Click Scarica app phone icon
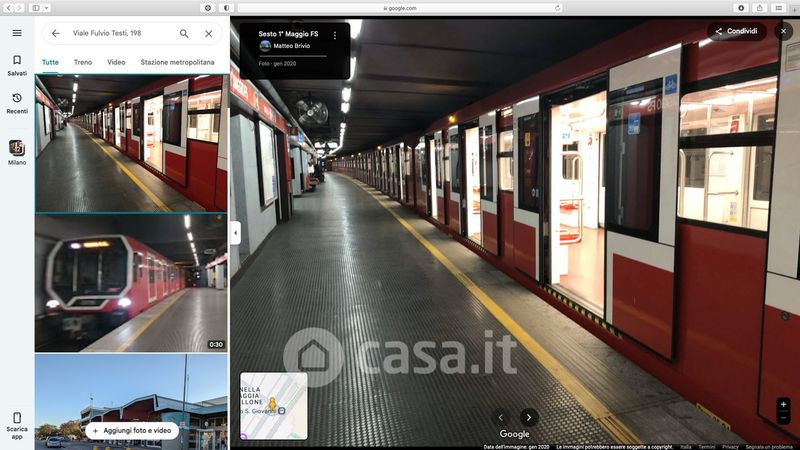Screen dimensions: 800x450 17,423
